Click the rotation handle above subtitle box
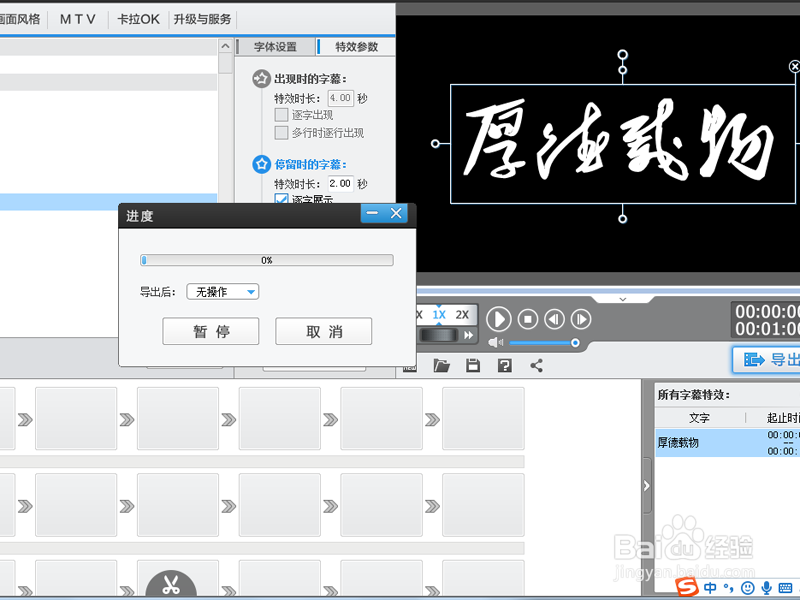 click(622, 54)
